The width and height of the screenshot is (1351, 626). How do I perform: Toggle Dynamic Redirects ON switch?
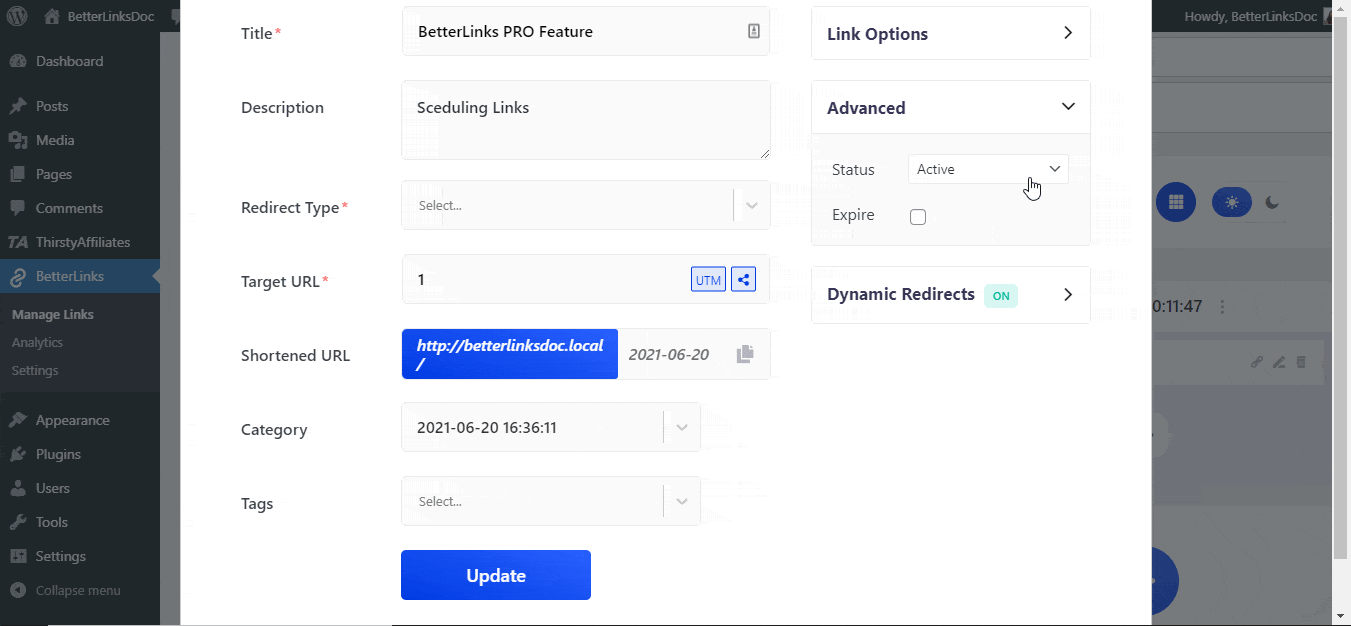[1001, 295]
